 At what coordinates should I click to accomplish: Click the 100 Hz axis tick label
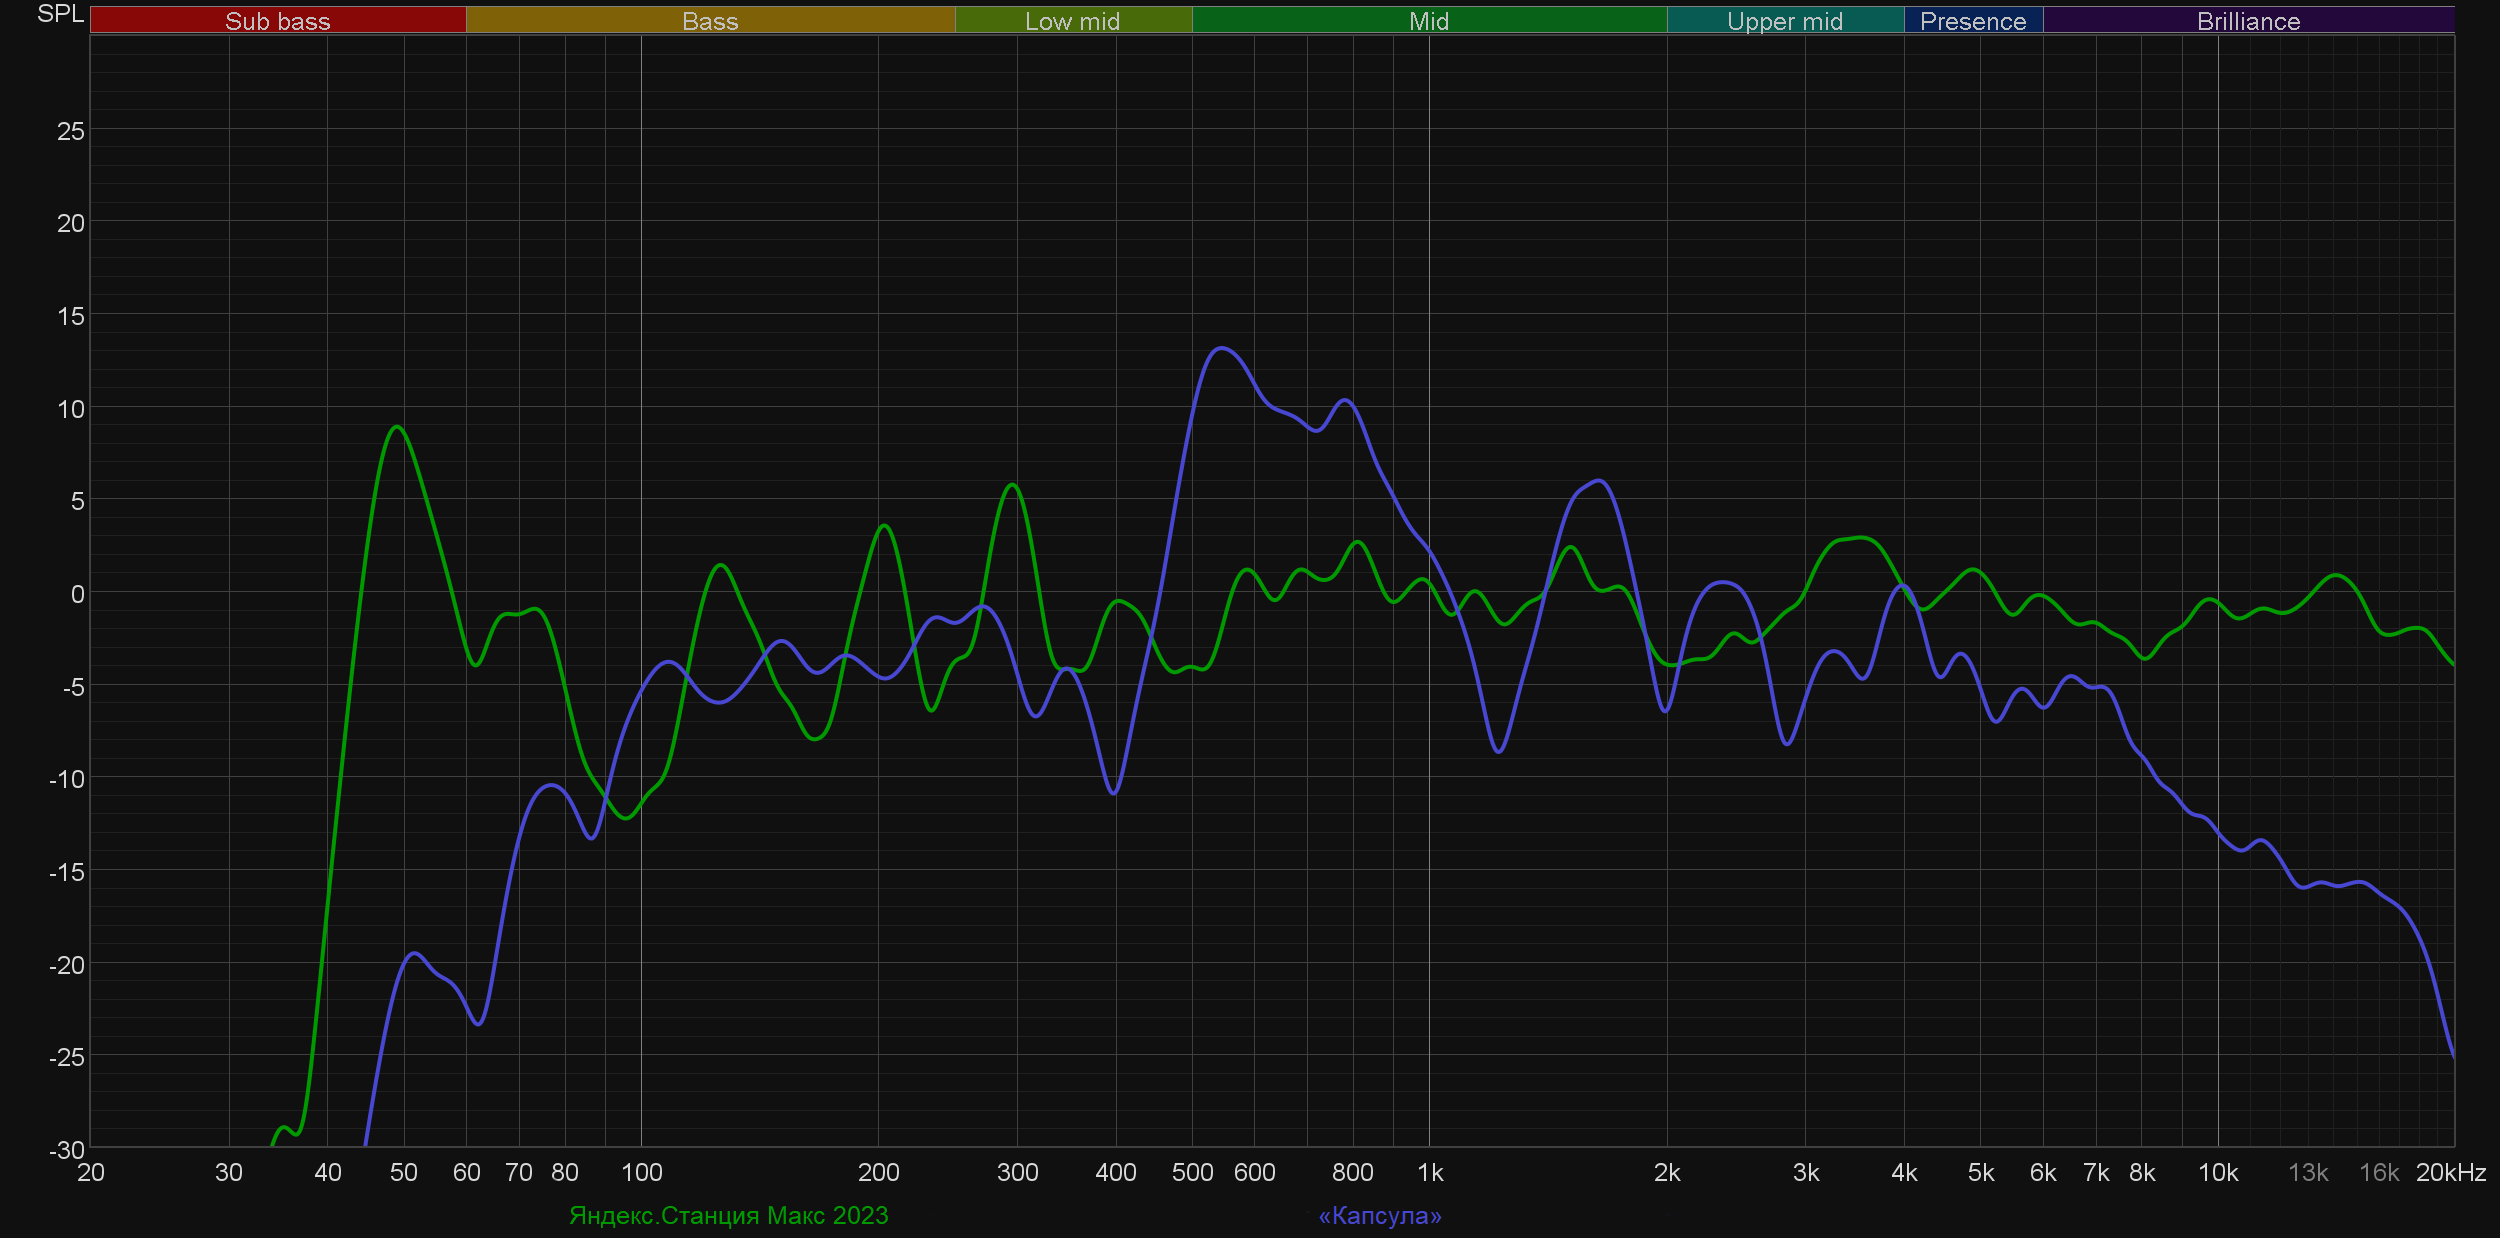[x=641, y=1172]
